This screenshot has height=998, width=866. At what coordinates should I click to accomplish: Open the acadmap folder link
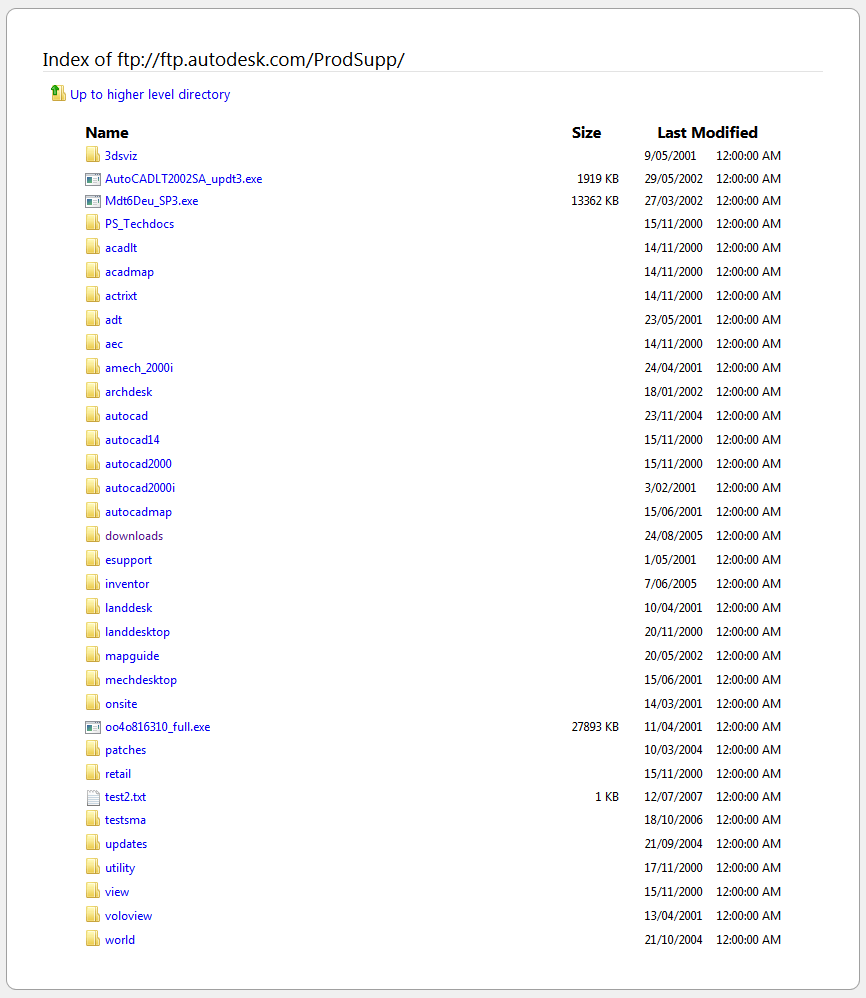click(x=129, y=272)
